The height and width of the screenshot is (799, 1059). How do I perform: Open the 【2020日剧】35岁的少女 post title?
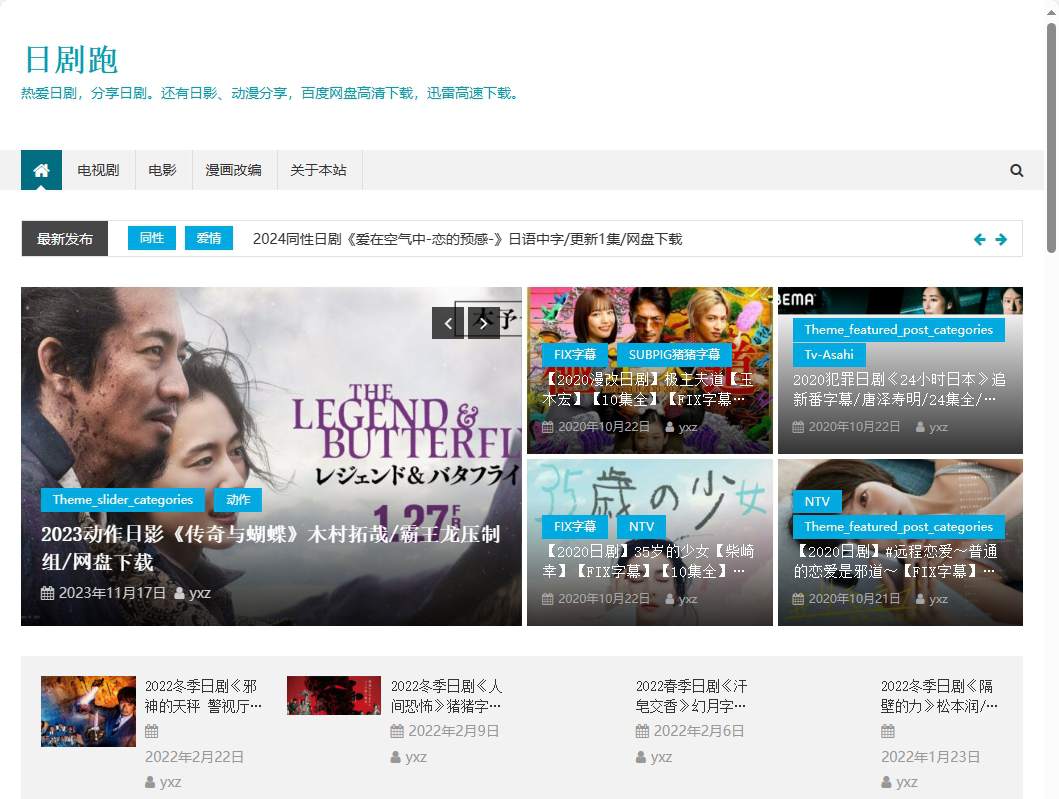pos(648,562)
